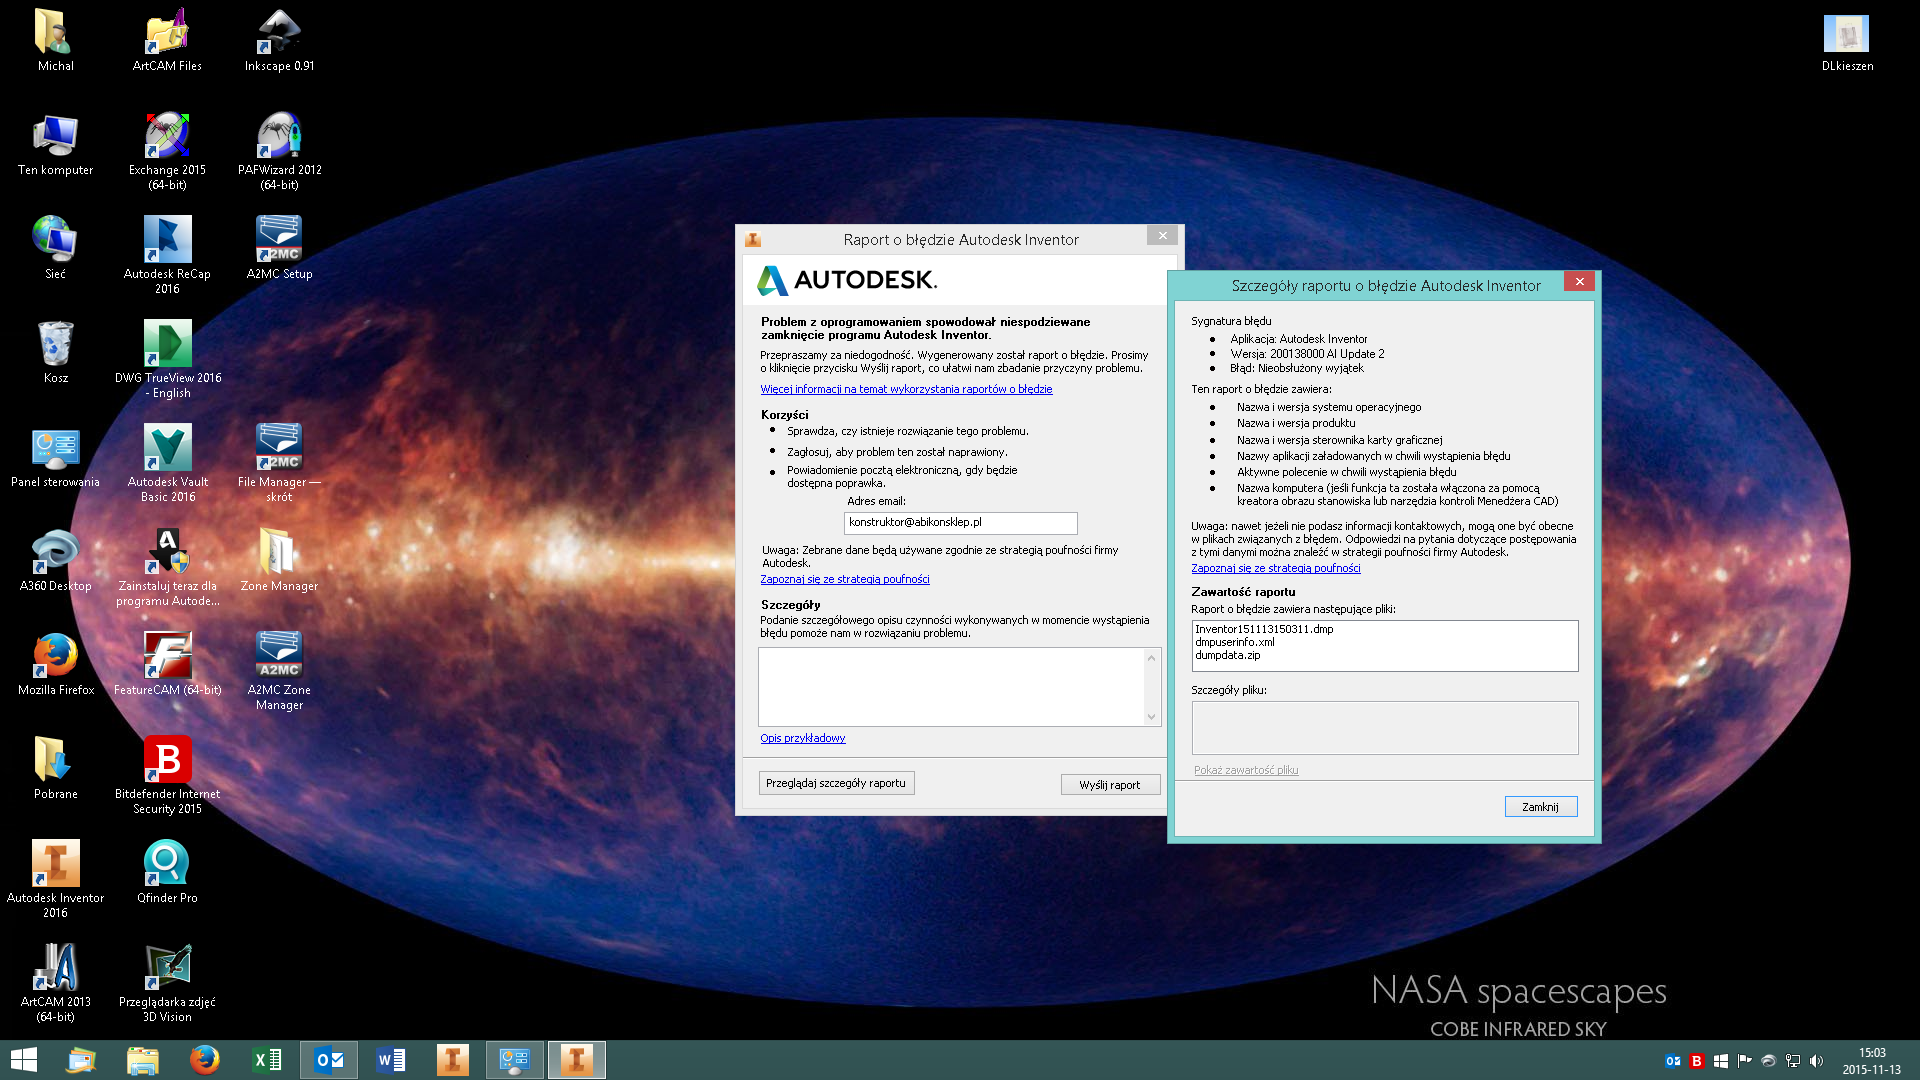Image resolution: width=1920 pixels, height=1080 pixels.
Task: Launch DWG TrueView 2016 English
Action: pos(167,358)
